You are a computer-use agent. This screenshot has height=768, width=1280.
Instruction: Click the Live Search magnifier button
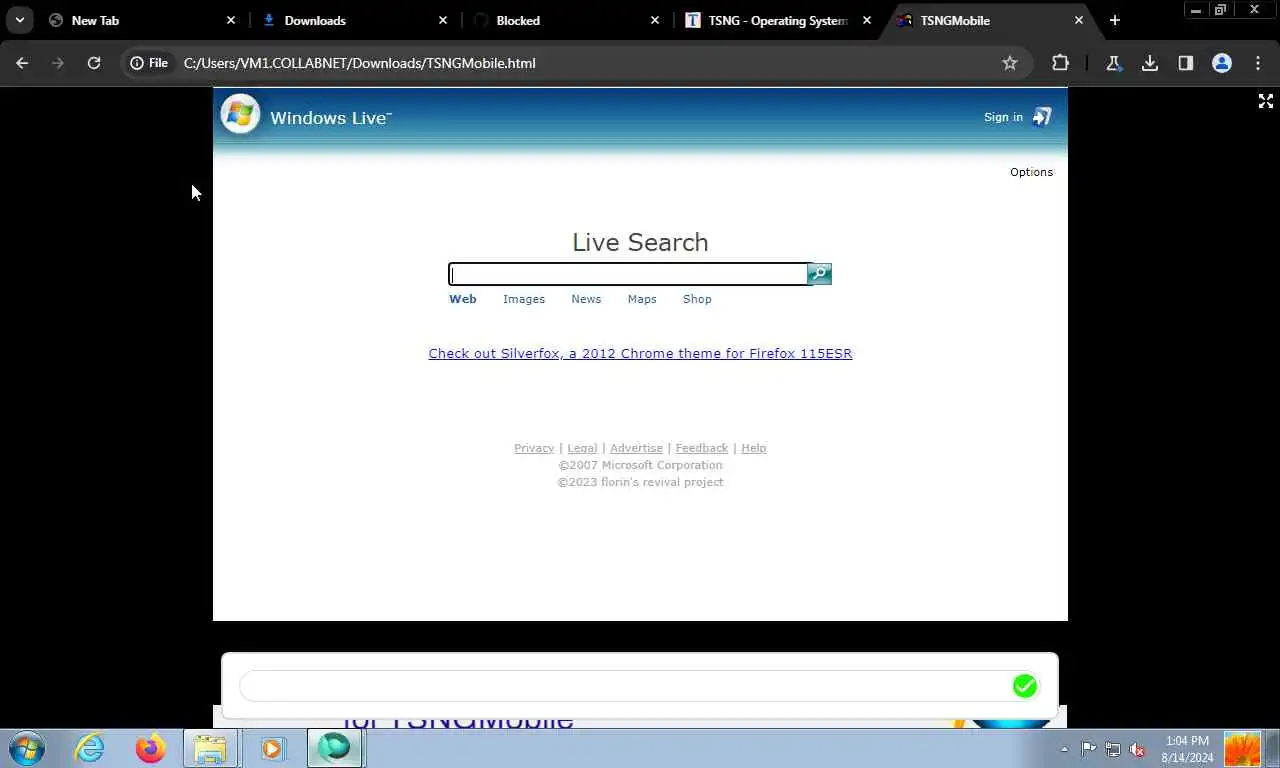tap(819, 274)
